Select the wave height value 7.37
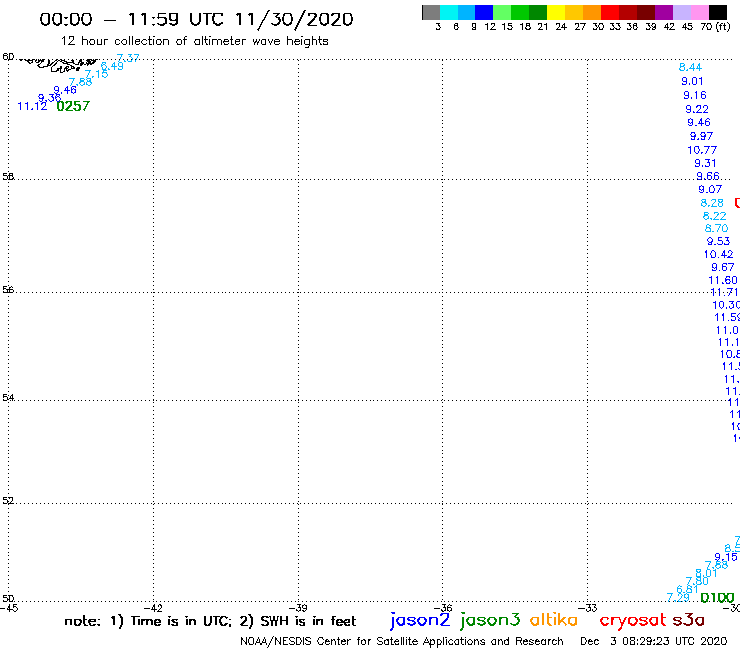740x650 pixels. pos(128,58)
